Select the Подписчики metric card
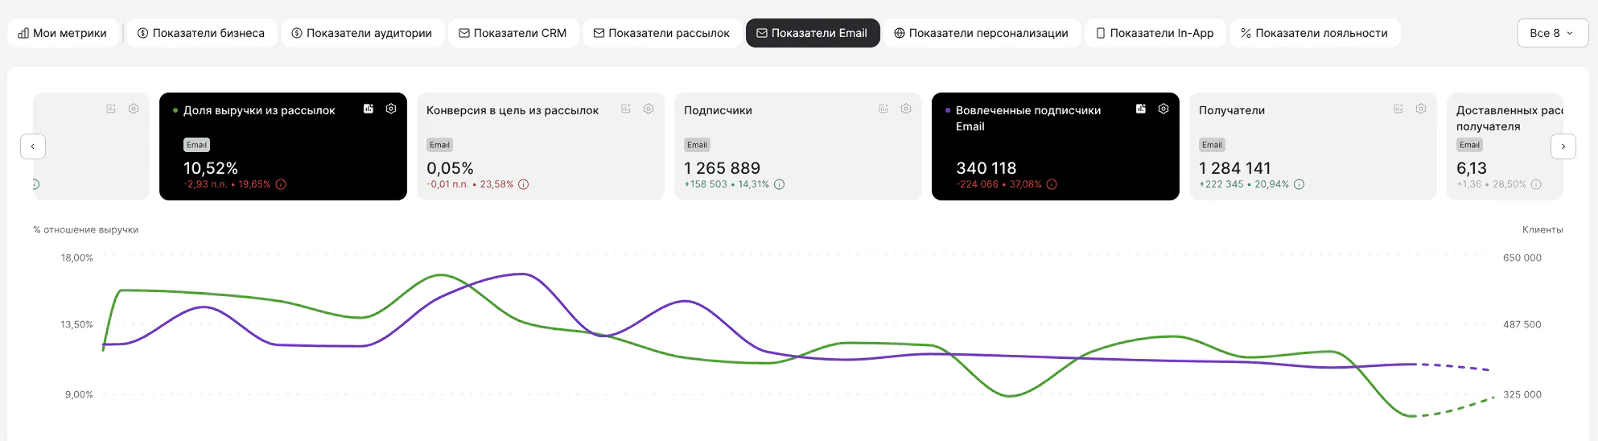 pos(798,146)
